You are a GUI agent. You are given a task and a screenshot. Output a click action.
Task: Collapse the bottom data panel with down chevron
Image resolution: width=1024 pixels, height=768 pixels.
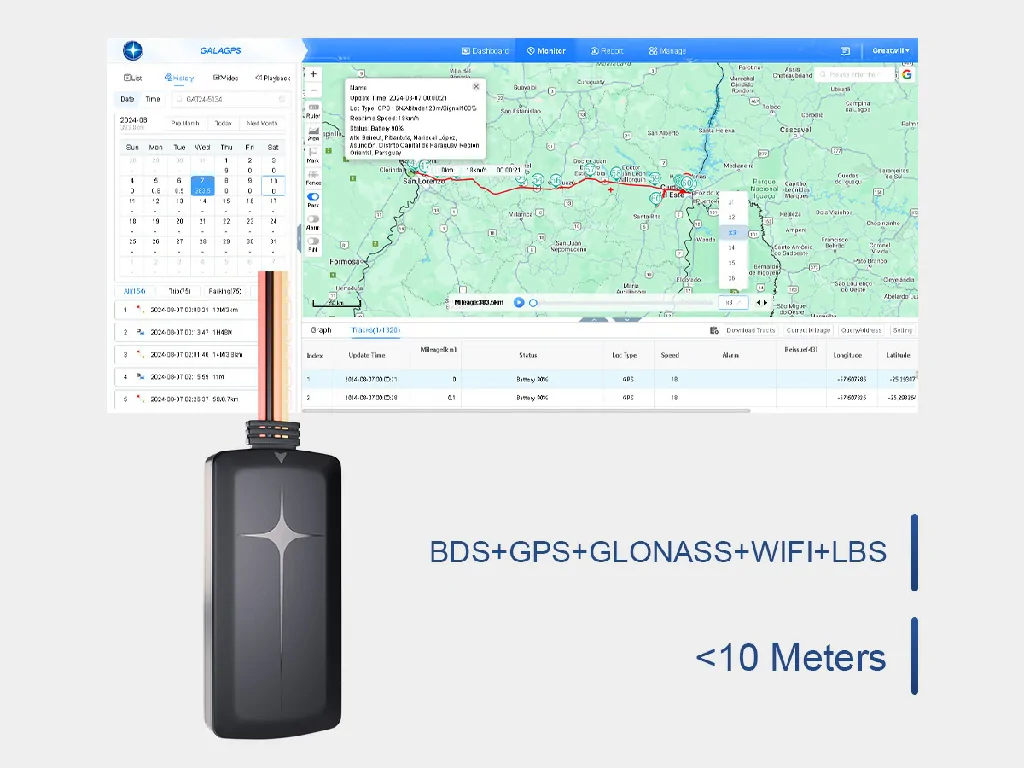(x=627, y=319)
